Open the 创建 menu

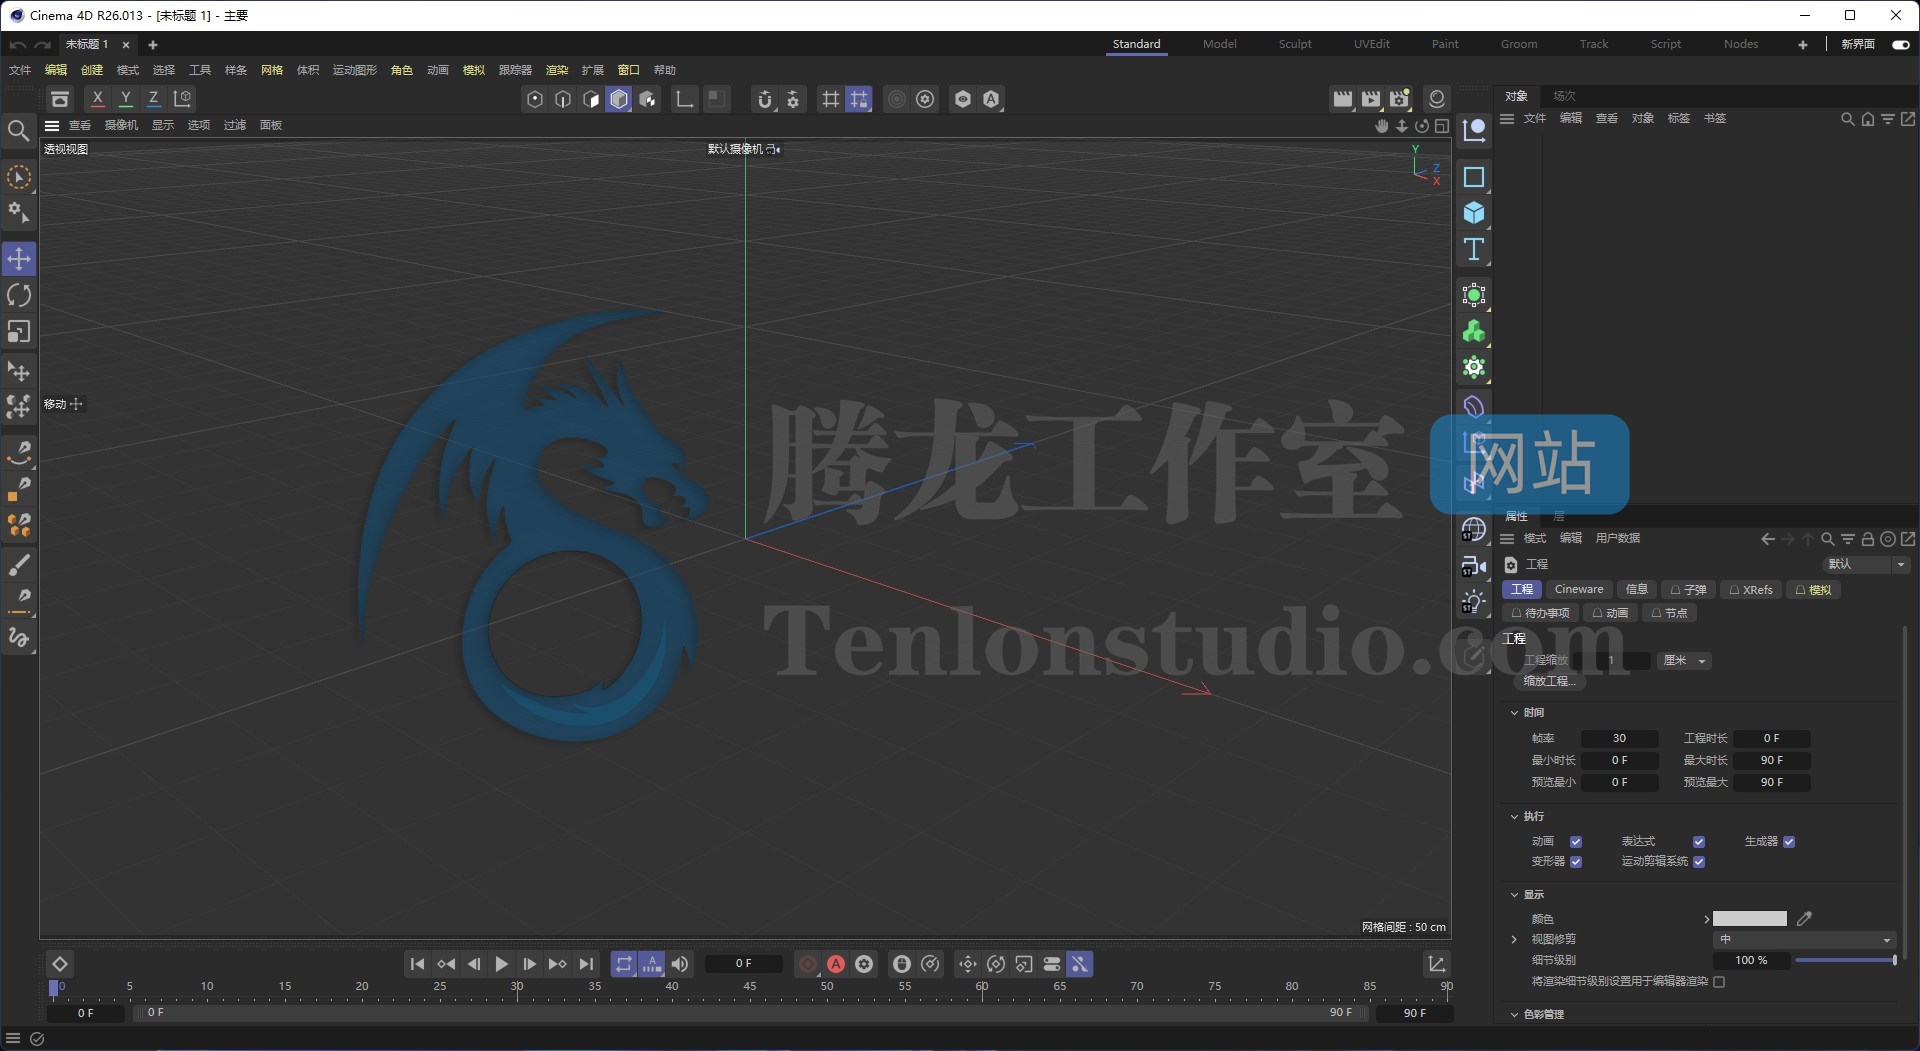92,70
